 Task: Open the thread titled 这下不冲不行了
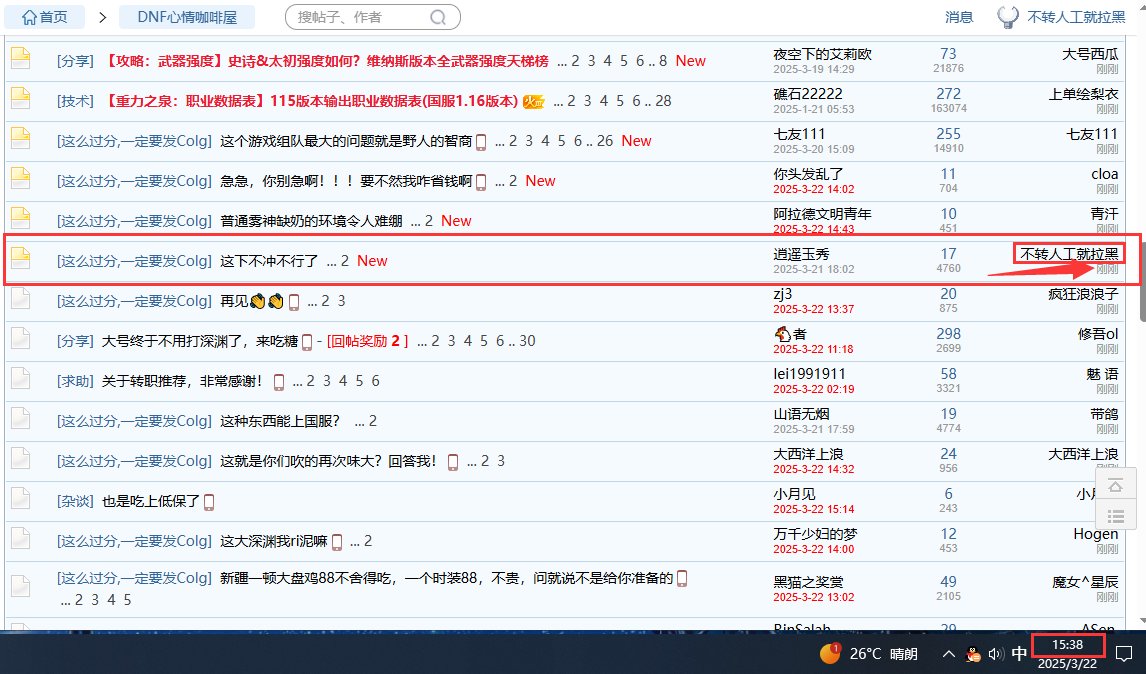269,261
